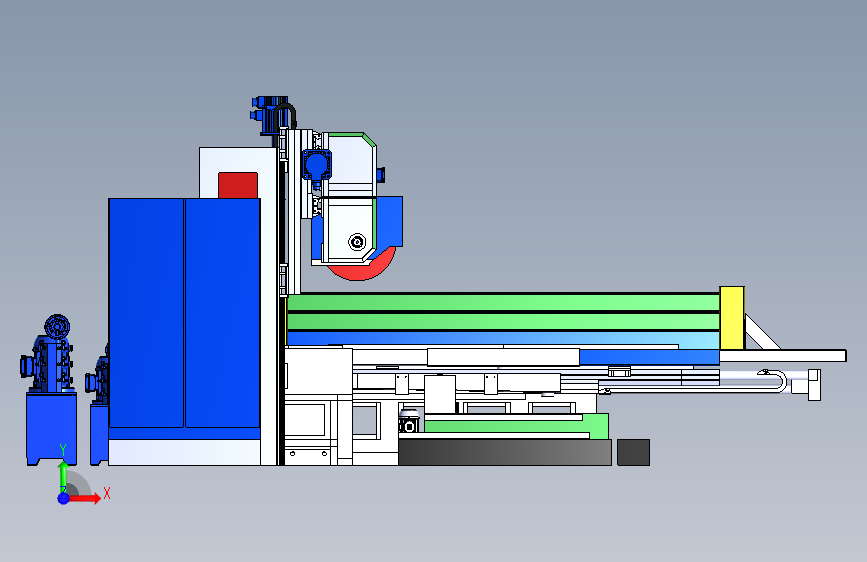This screenshot has height=562, width=867.
Task: Select the small dark gray block at right
Action: click(x=633, y=452)
